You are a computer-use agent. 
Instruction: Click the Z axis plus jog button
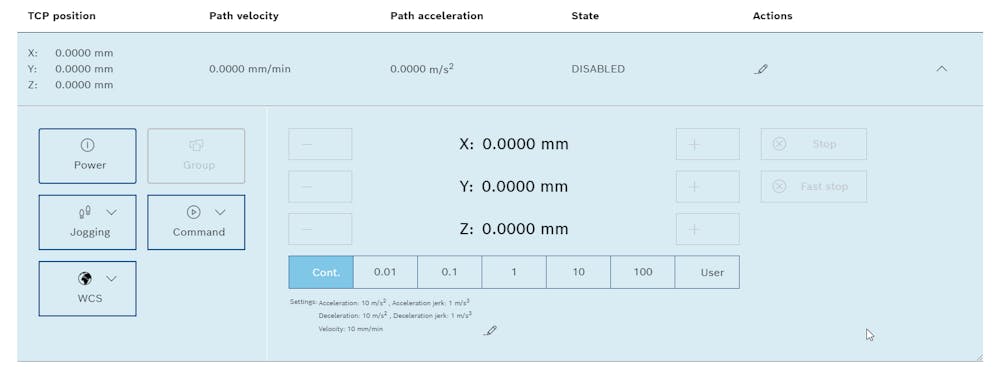click(707, 229)
